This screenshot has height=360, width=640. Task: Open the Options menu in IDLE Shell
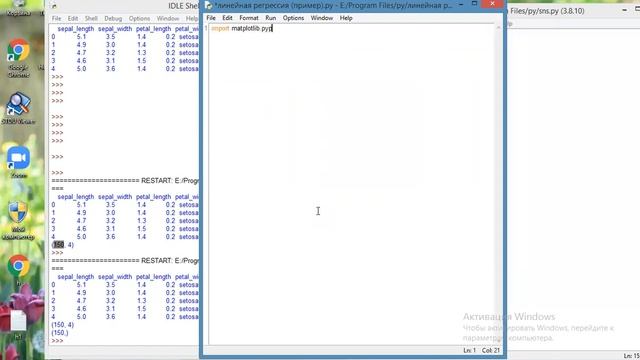pos(139,18)
